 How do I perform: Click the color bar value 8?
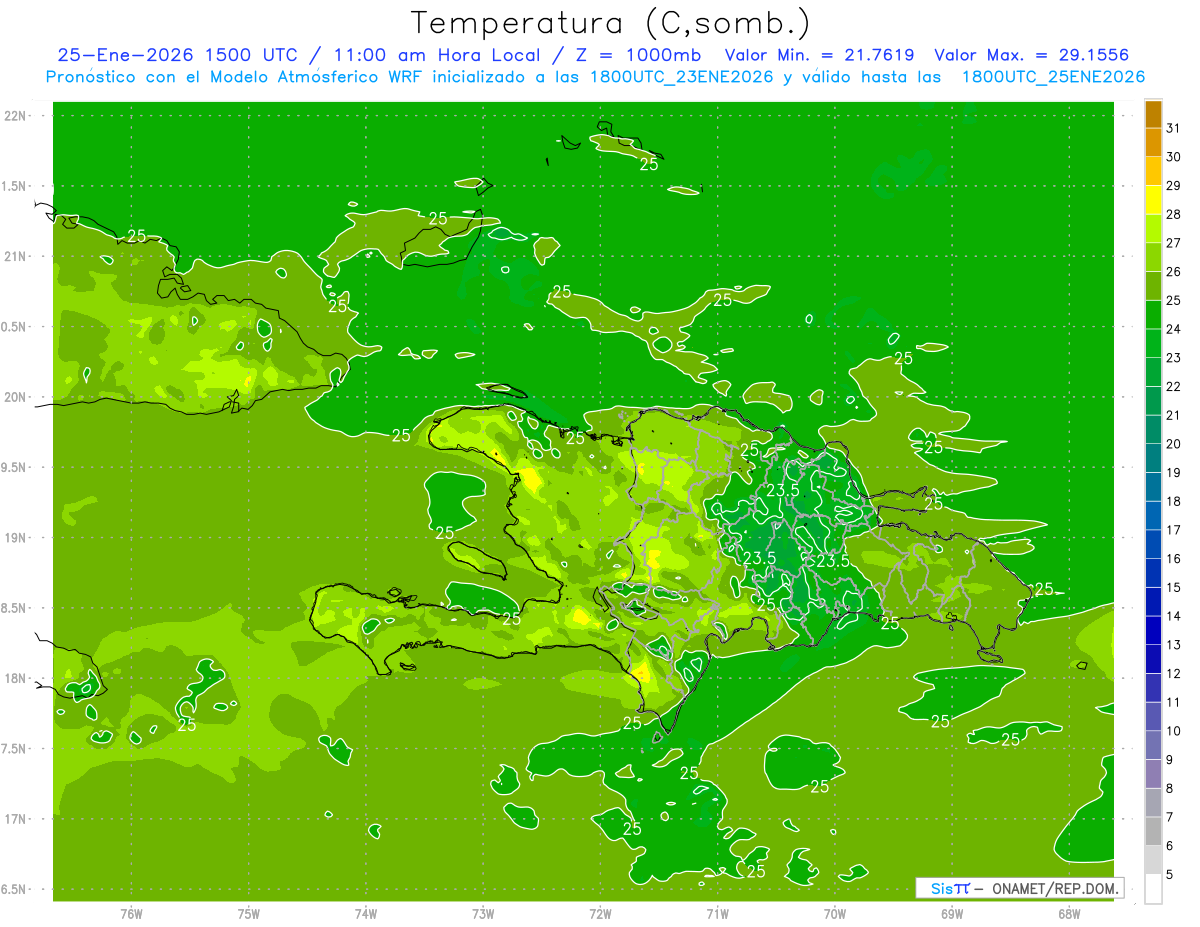coord(1171,788)
